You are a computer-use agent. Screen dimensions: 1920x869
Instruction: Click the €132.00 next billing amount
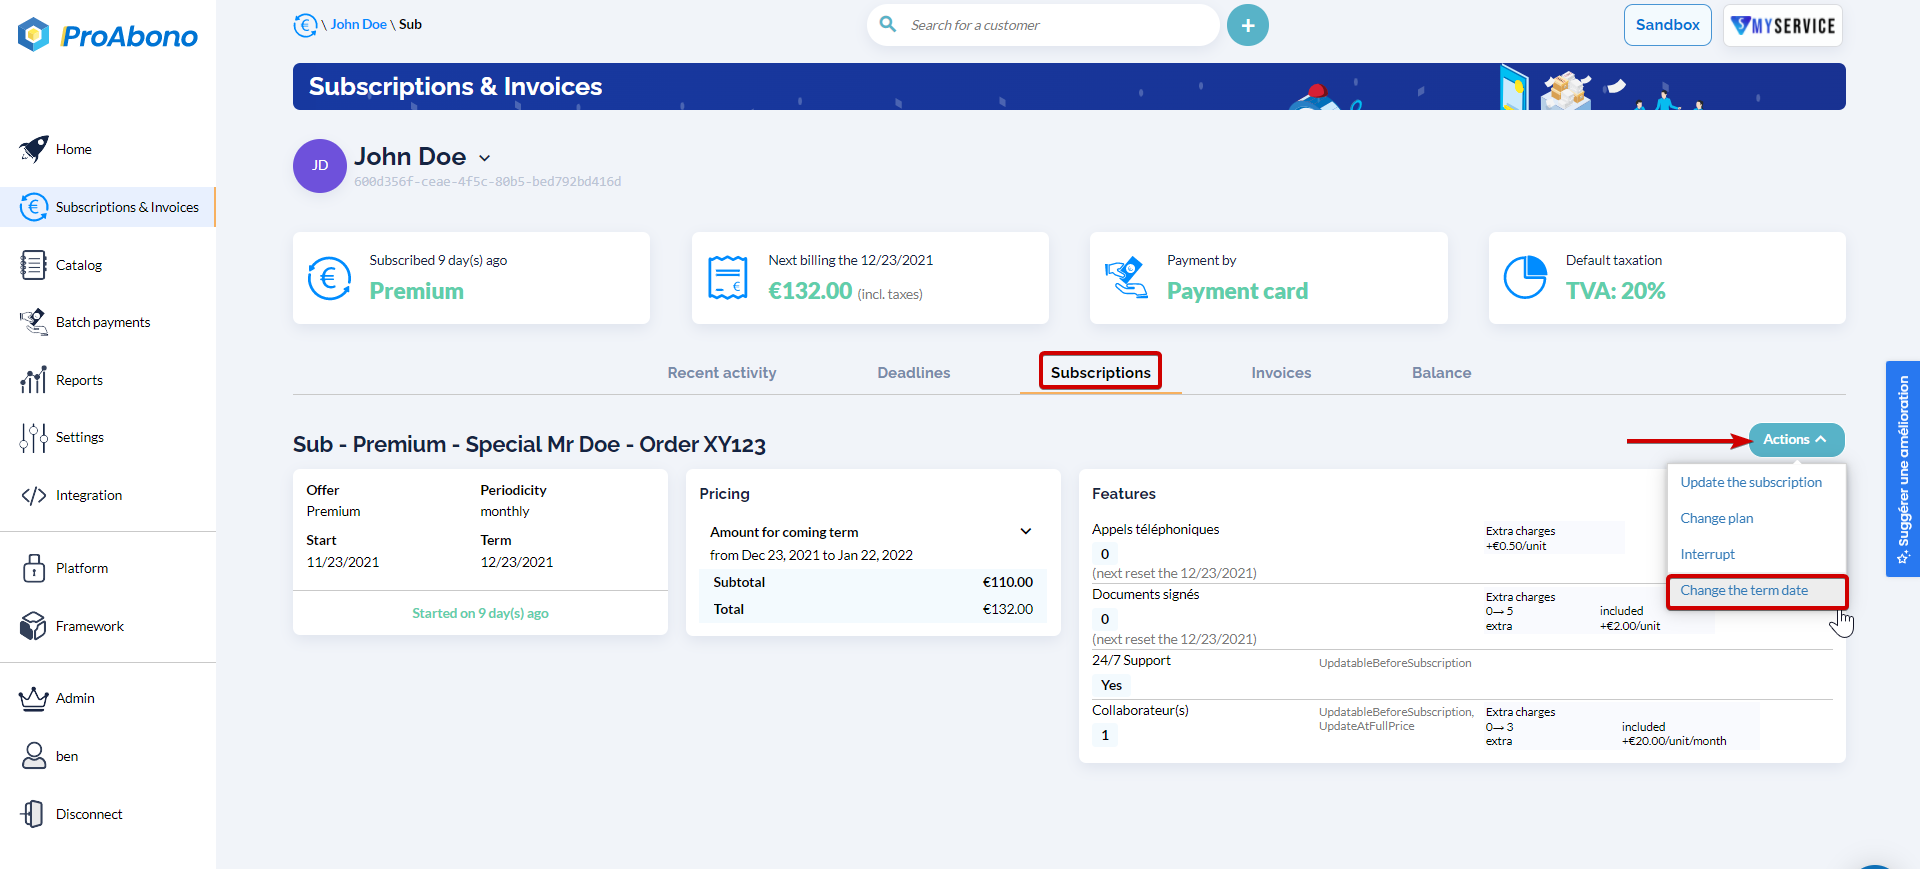(x=810, y=291)
